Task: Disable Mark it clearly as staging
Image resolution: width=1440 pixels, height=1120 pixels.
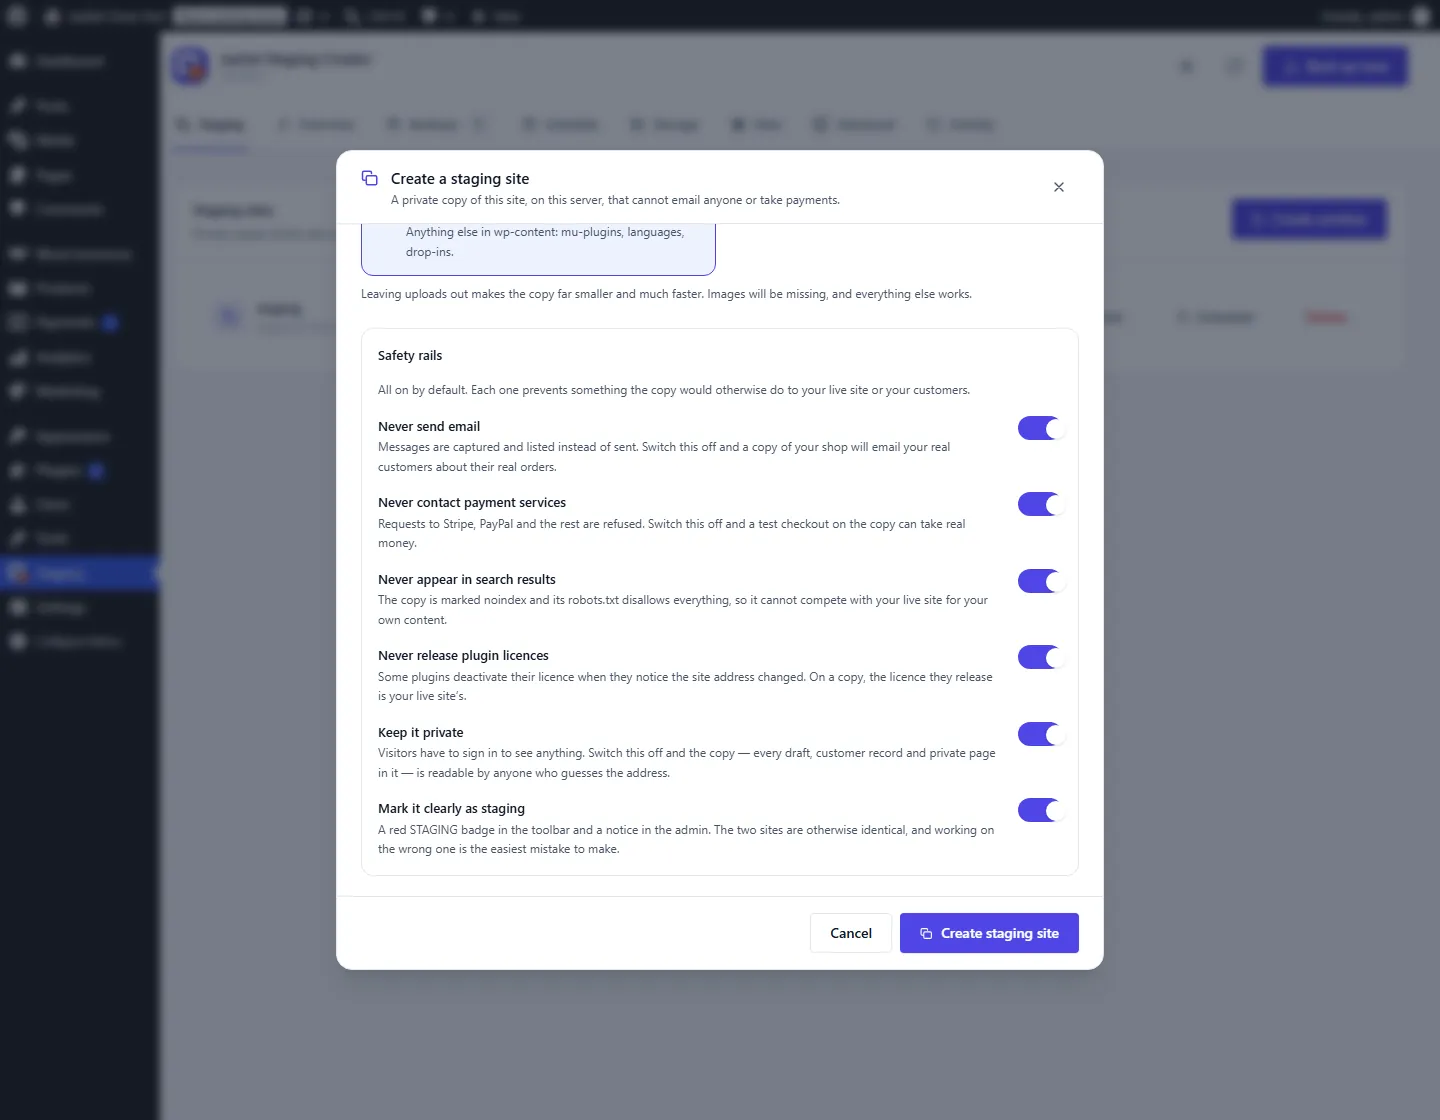Action: [1041, 810]
